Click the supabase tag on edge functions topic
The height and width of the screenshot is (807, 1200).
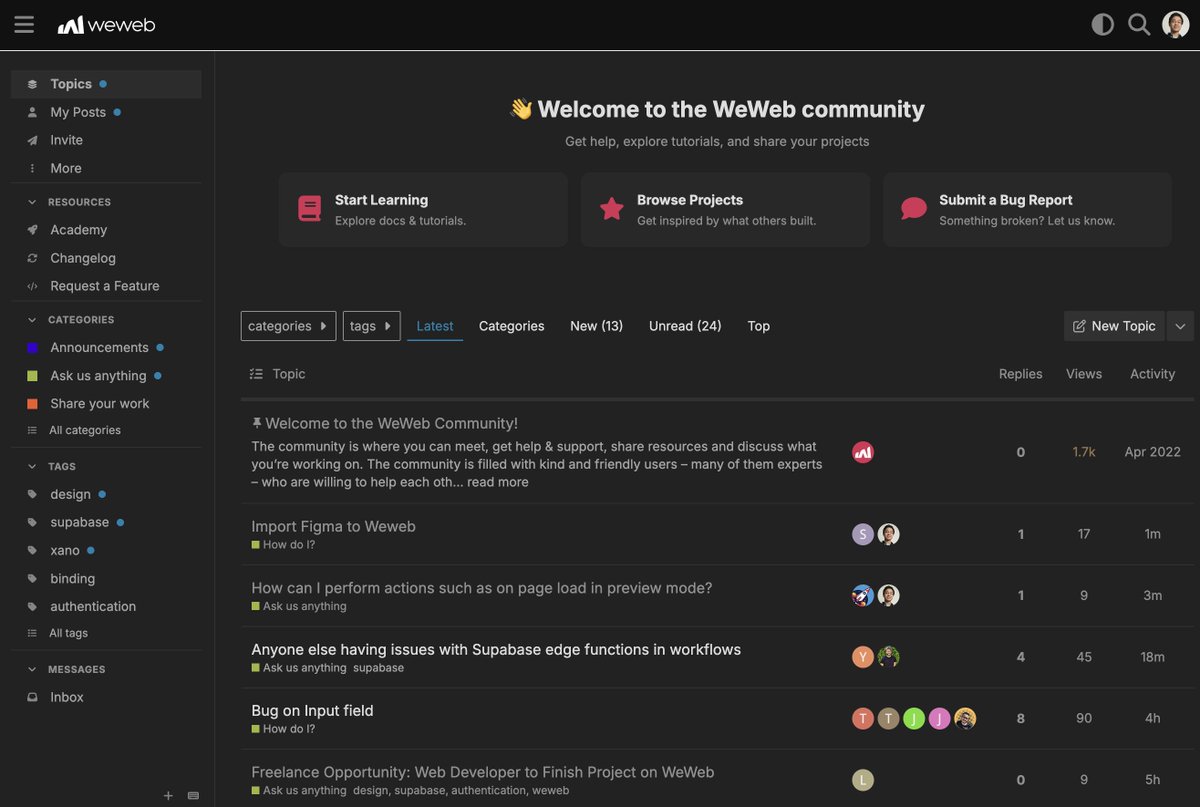click(x=378, y=668)
